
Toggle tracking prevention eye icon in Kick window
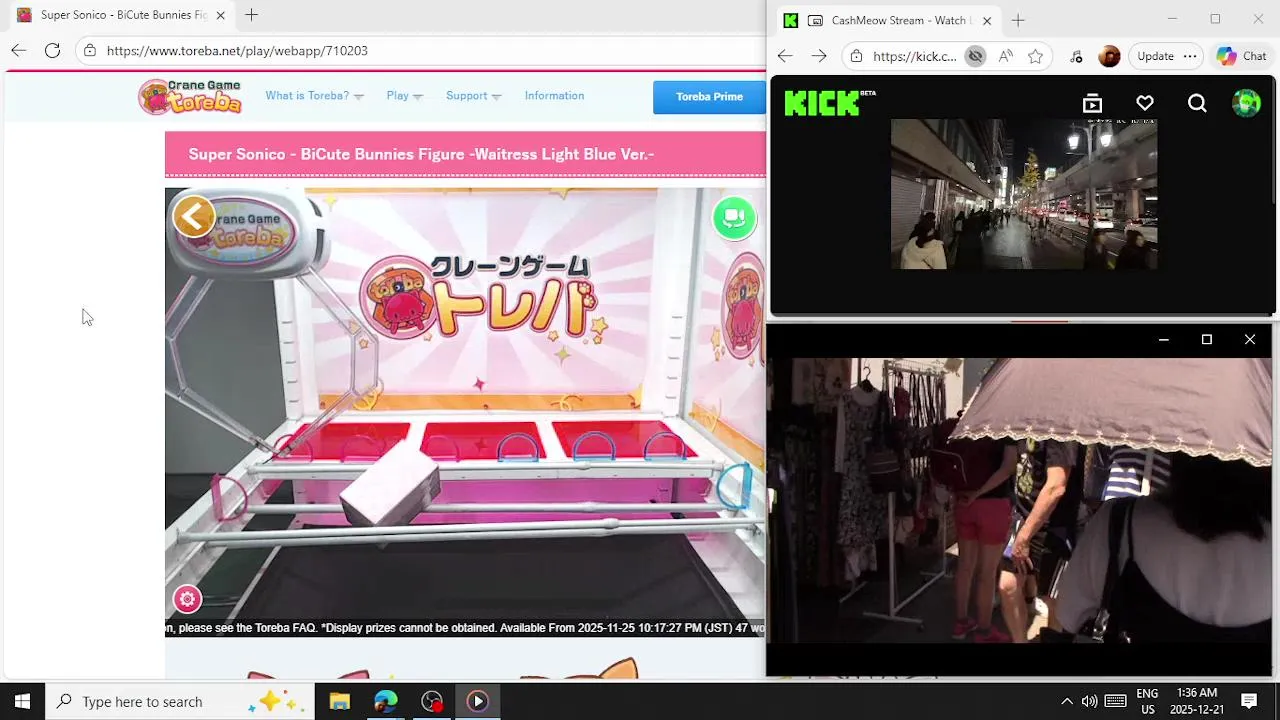pyautogui.click(x=975, y=56)
